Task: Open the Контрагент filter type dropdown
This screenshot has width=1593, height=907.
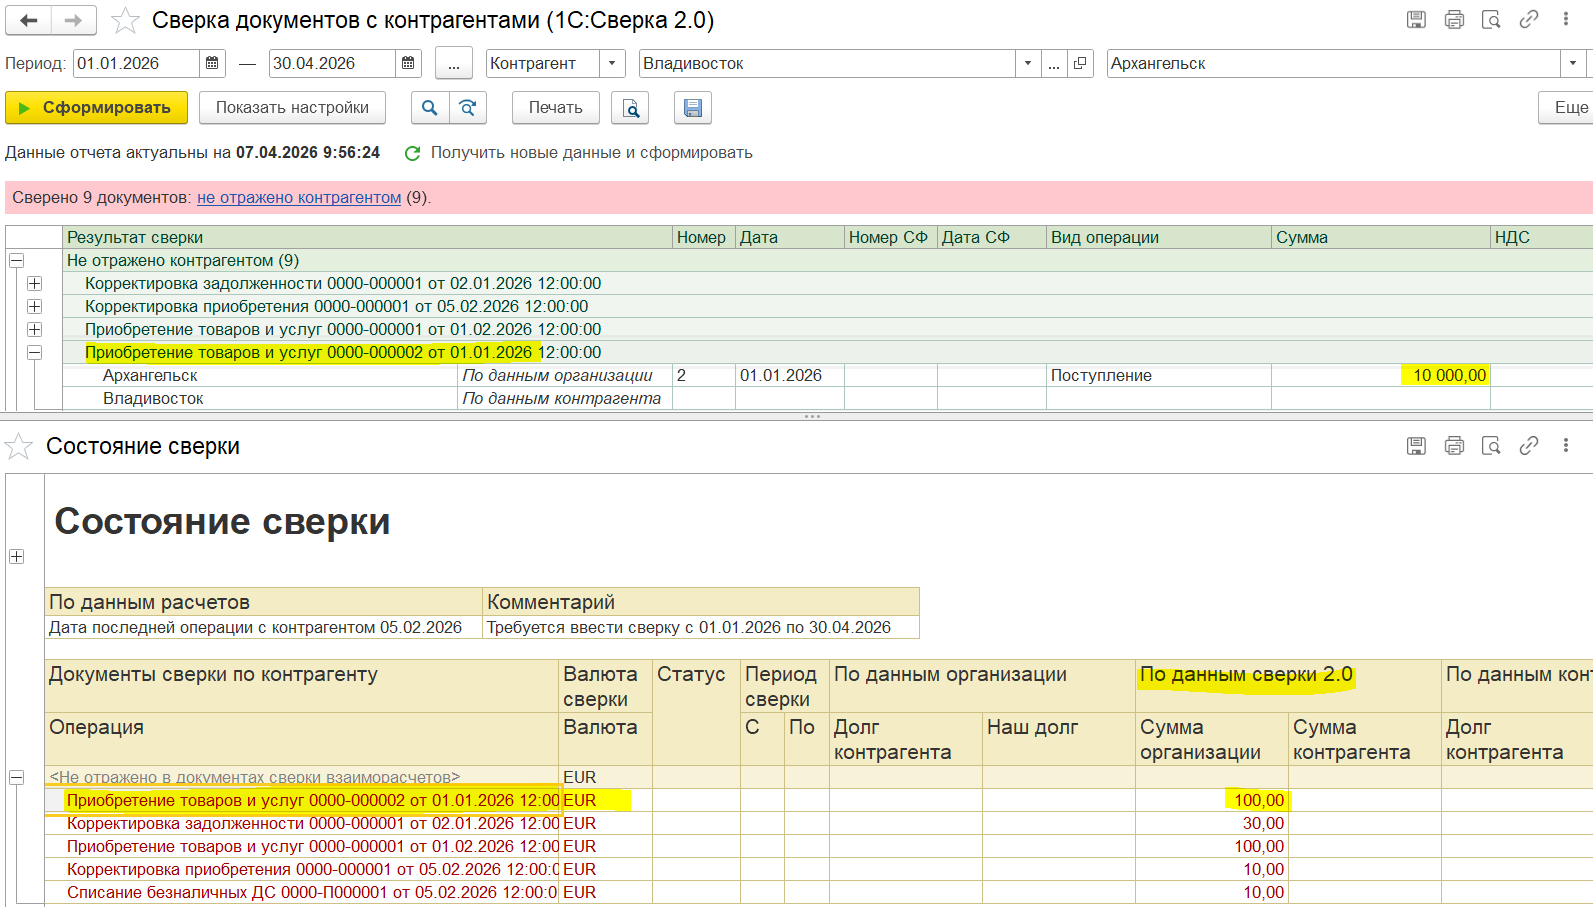Action: coord(612,63)
